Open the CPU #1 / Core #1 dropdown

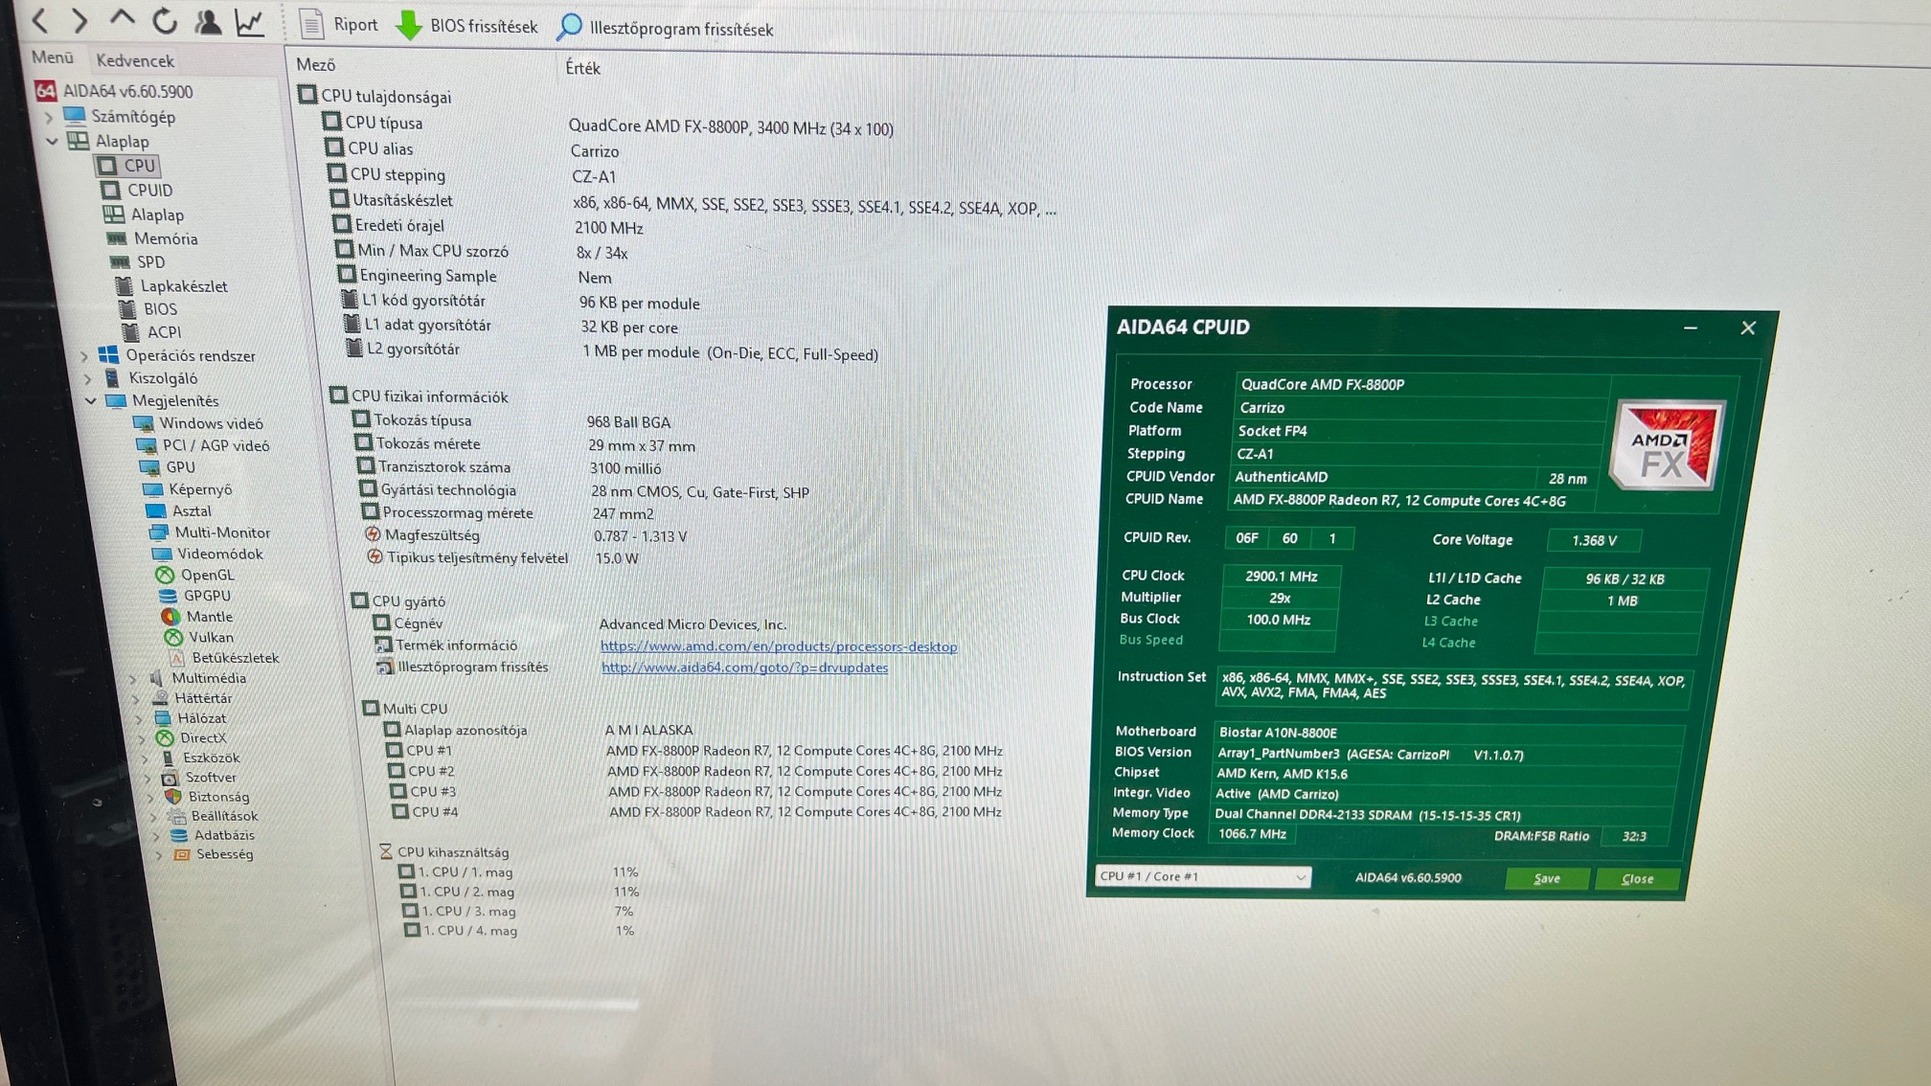tap(1203, 877)
